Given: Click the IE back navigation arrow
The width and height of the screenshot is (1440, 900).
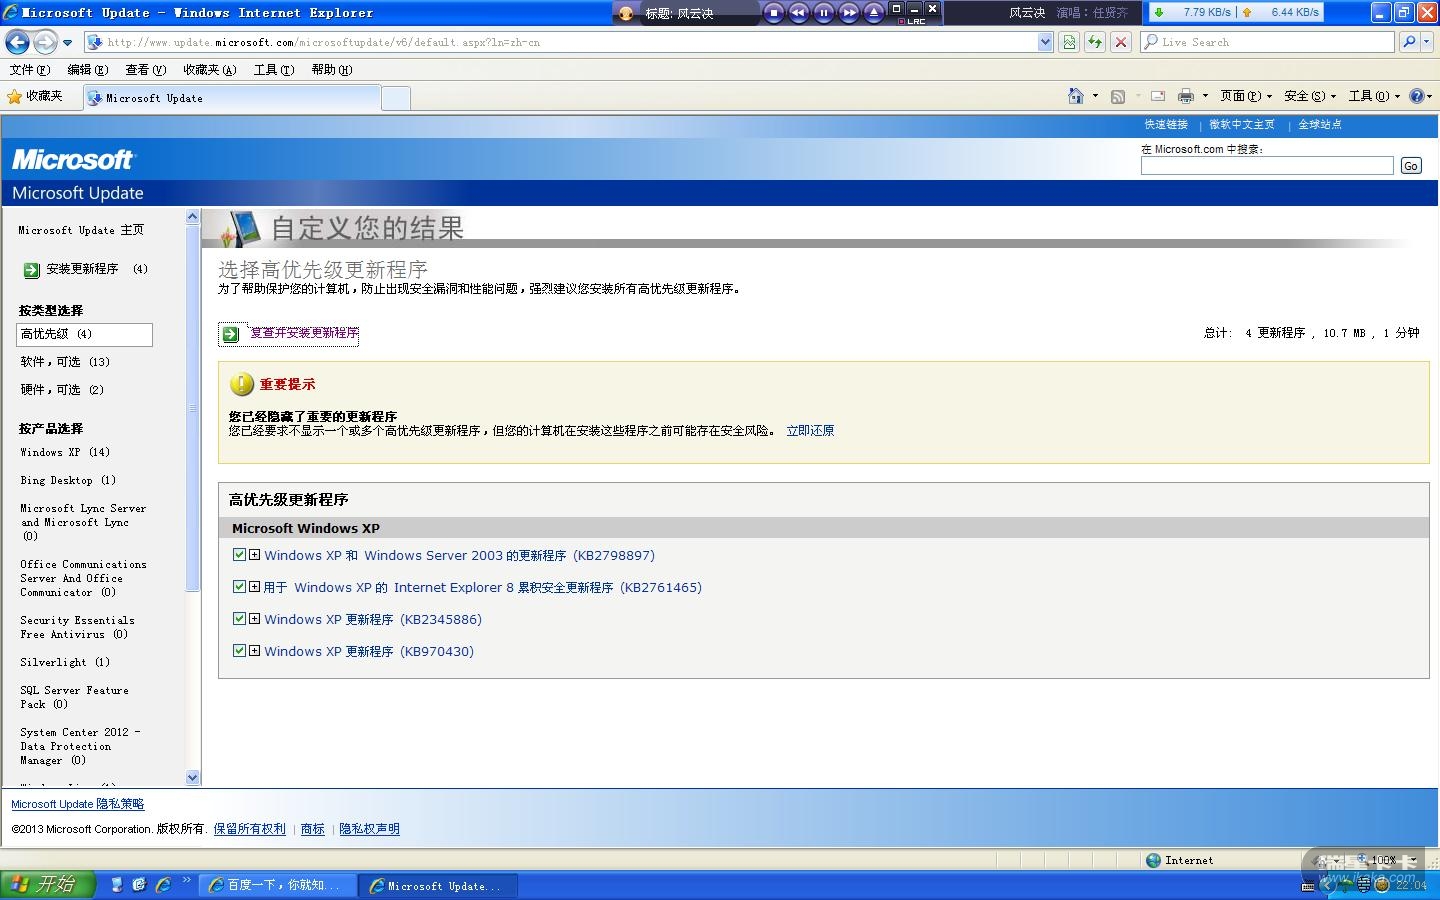Looking at the screenshot, I should pyautogui.click(x=17, y=42).
